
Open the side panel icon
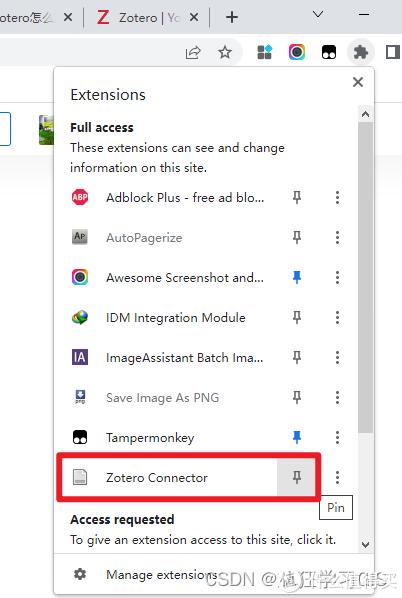tap(393, 52)
